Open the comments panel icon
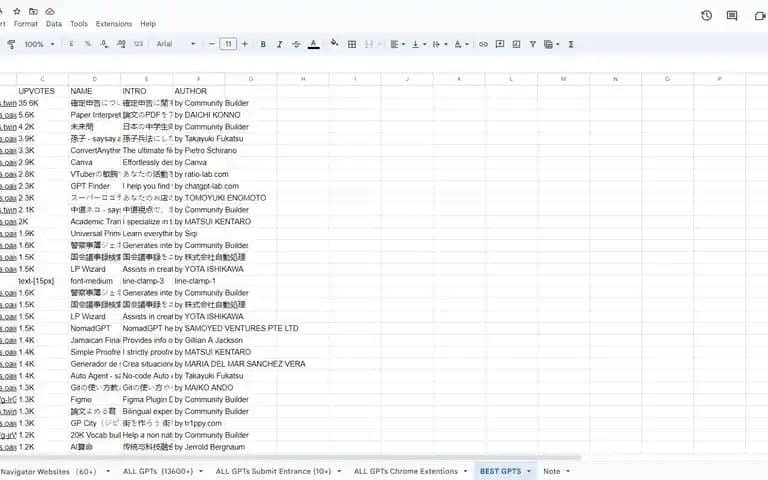 pyautogui.click(x=732, y=15)
